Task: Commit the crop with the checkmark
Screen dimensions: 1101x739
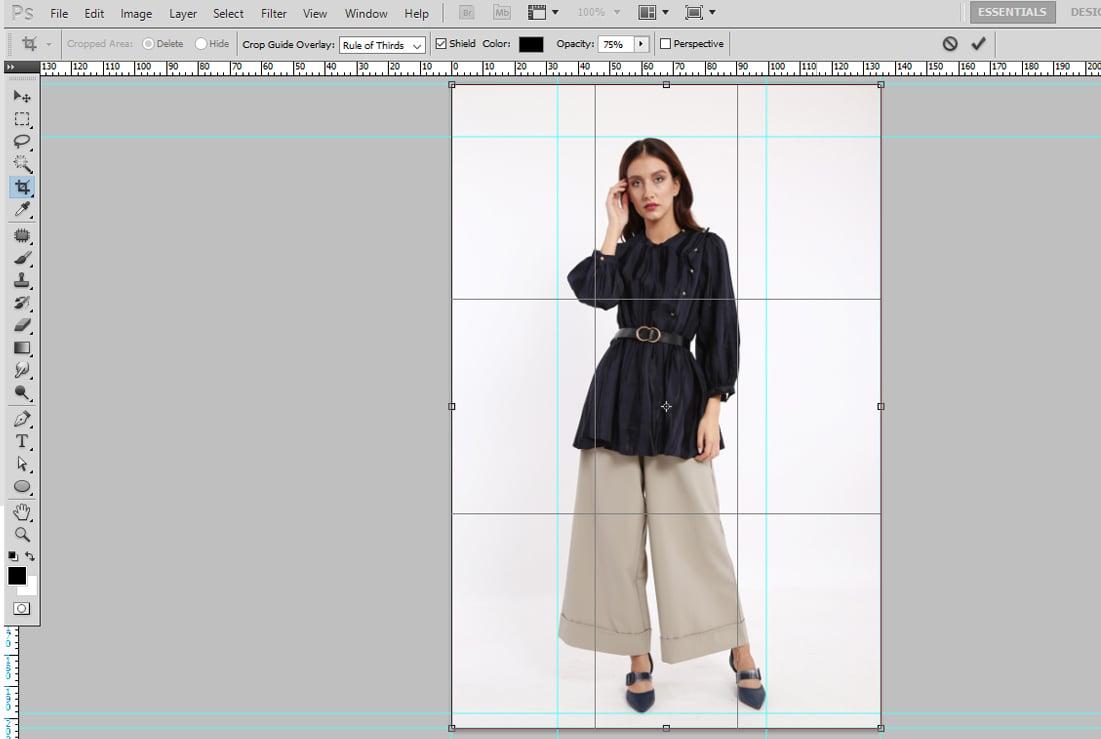Action: point(978,43)
